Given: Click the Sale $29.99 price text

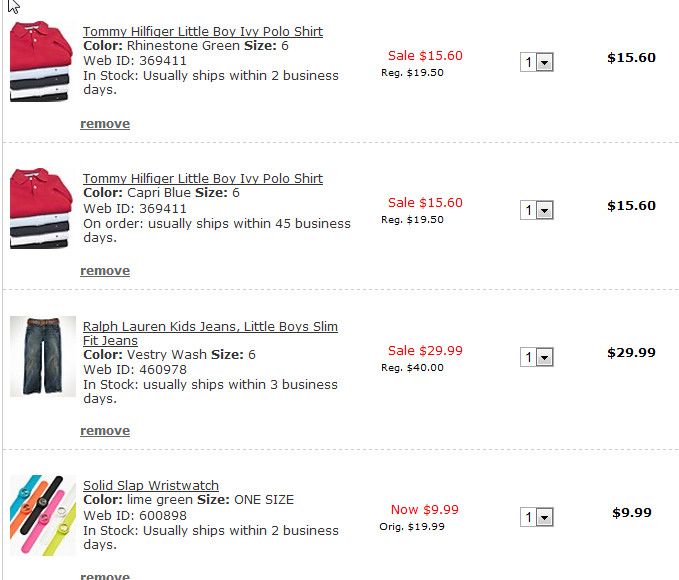Looking at the screenshot, I should (x=425, y=350).
